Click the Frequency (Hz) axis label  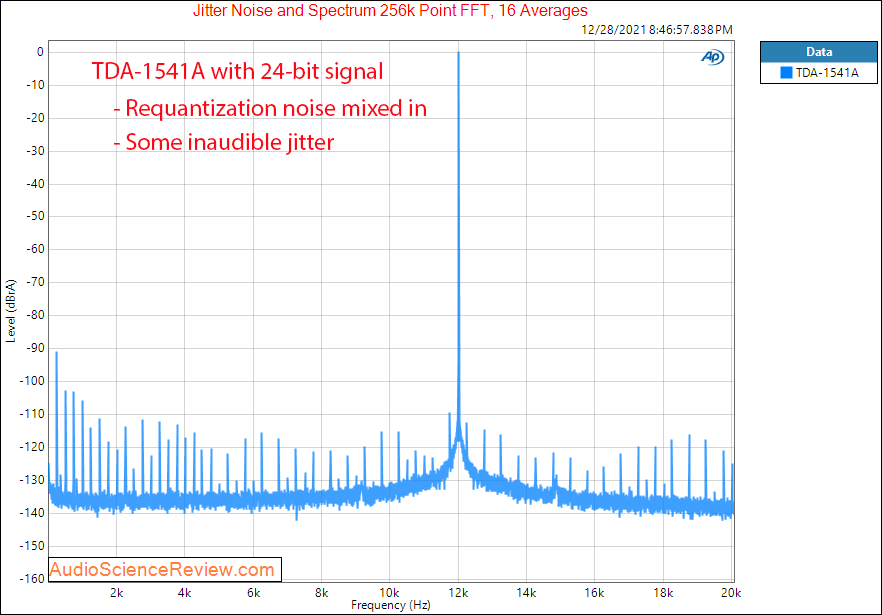[390, 605]
